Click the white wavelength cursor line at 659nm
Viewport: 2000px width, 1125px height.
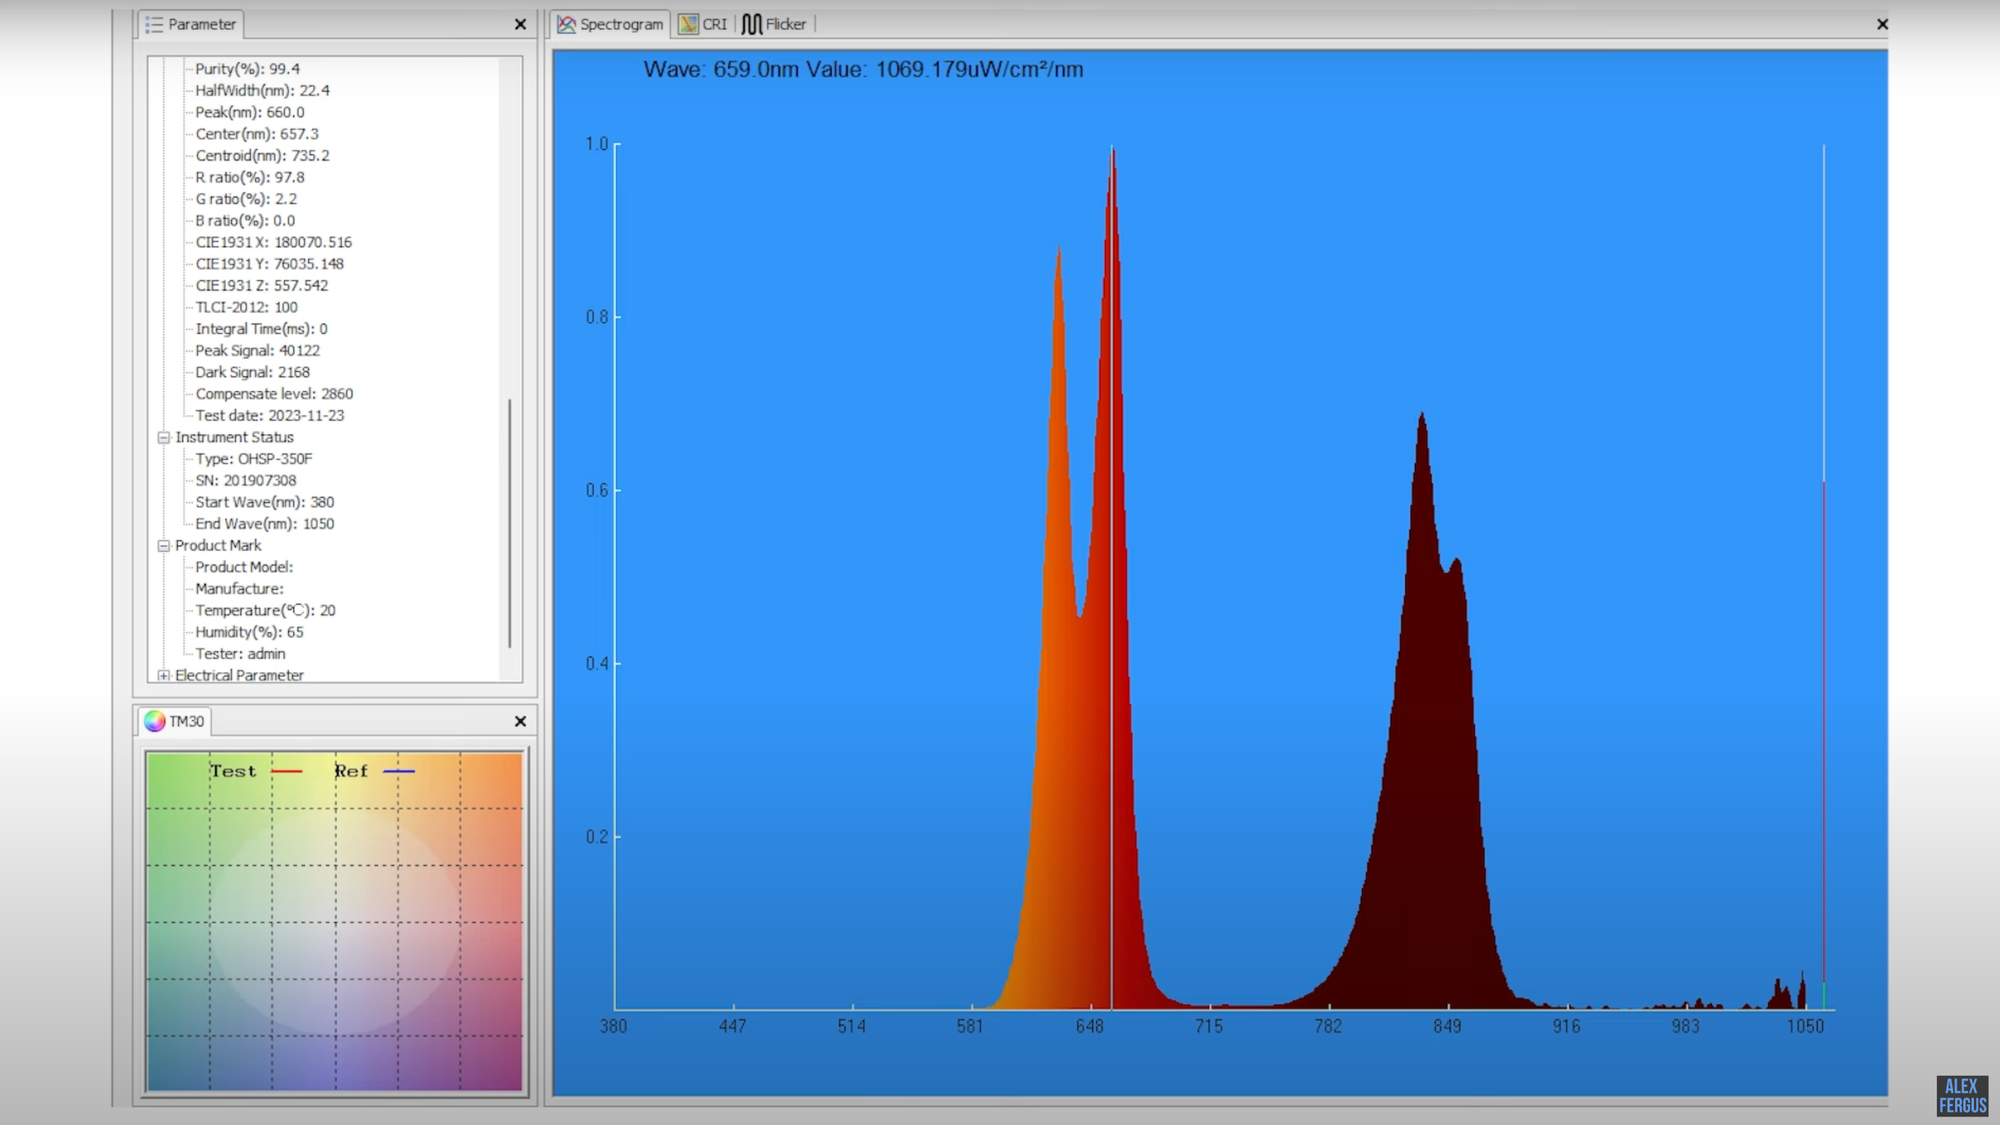1111,600
